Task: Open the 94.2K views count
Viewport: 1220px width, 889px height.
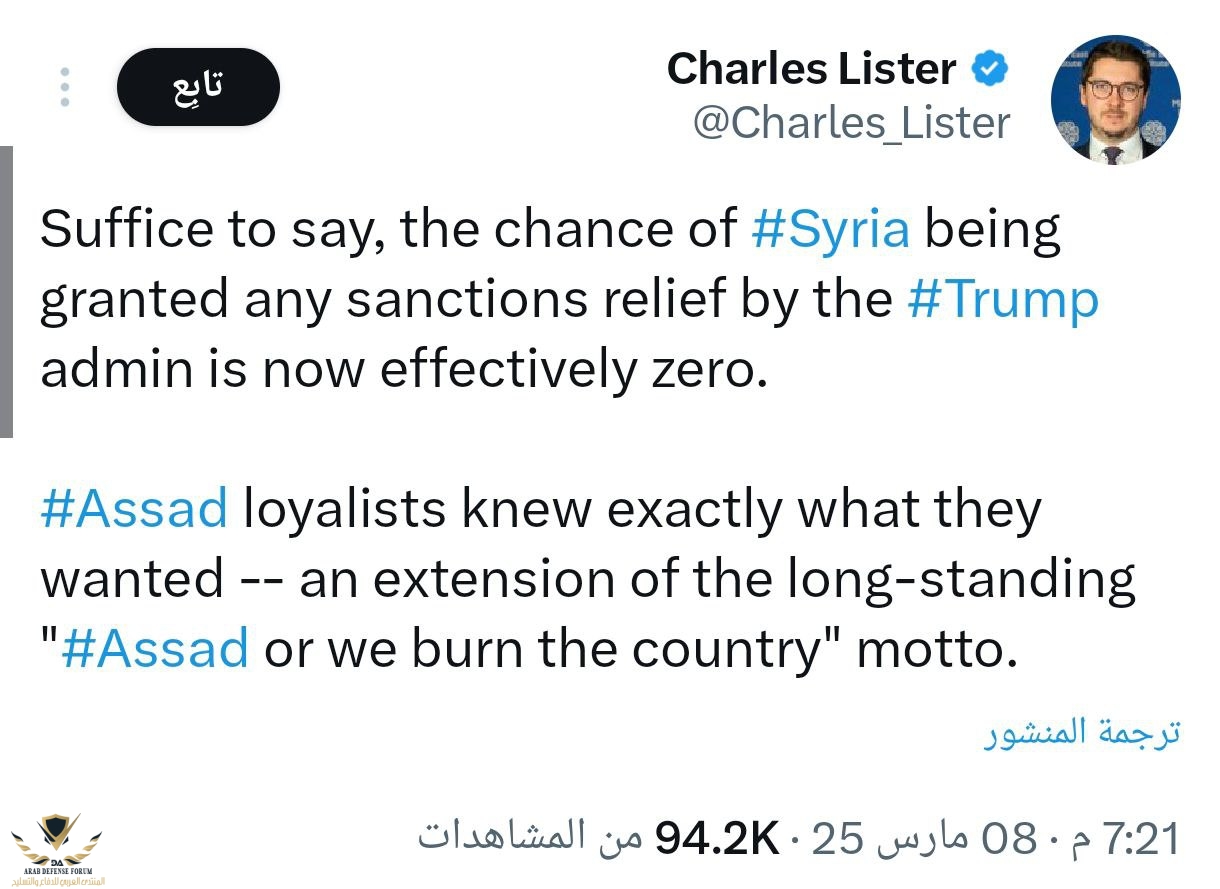Action: (716, 838)
